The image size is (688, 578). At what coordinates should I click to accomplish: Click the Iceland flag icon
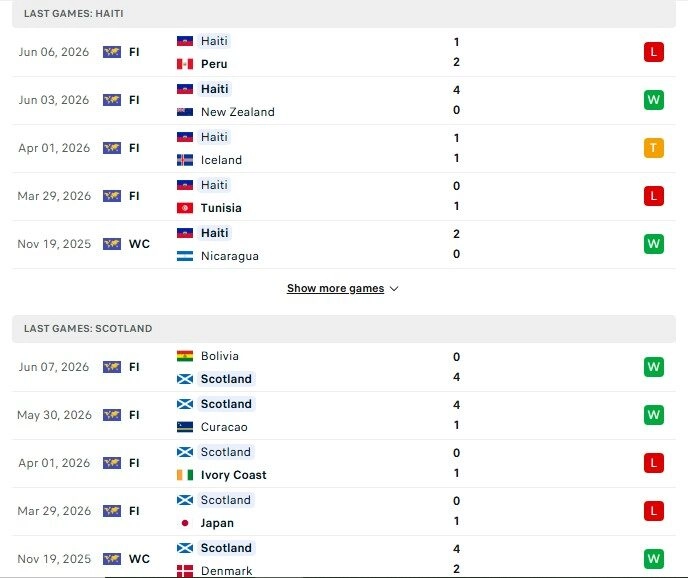pos(185,160)
